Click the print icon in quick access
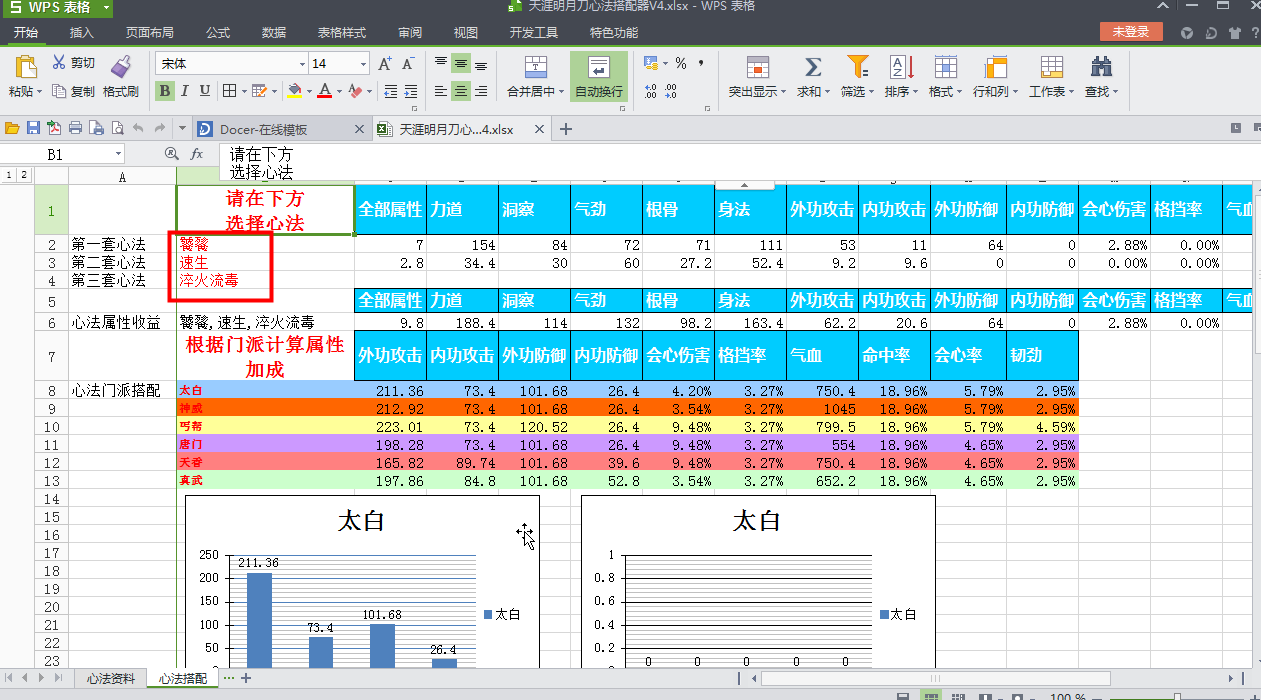This screenshot has width=1261, height=700. [x=75, y=128]
